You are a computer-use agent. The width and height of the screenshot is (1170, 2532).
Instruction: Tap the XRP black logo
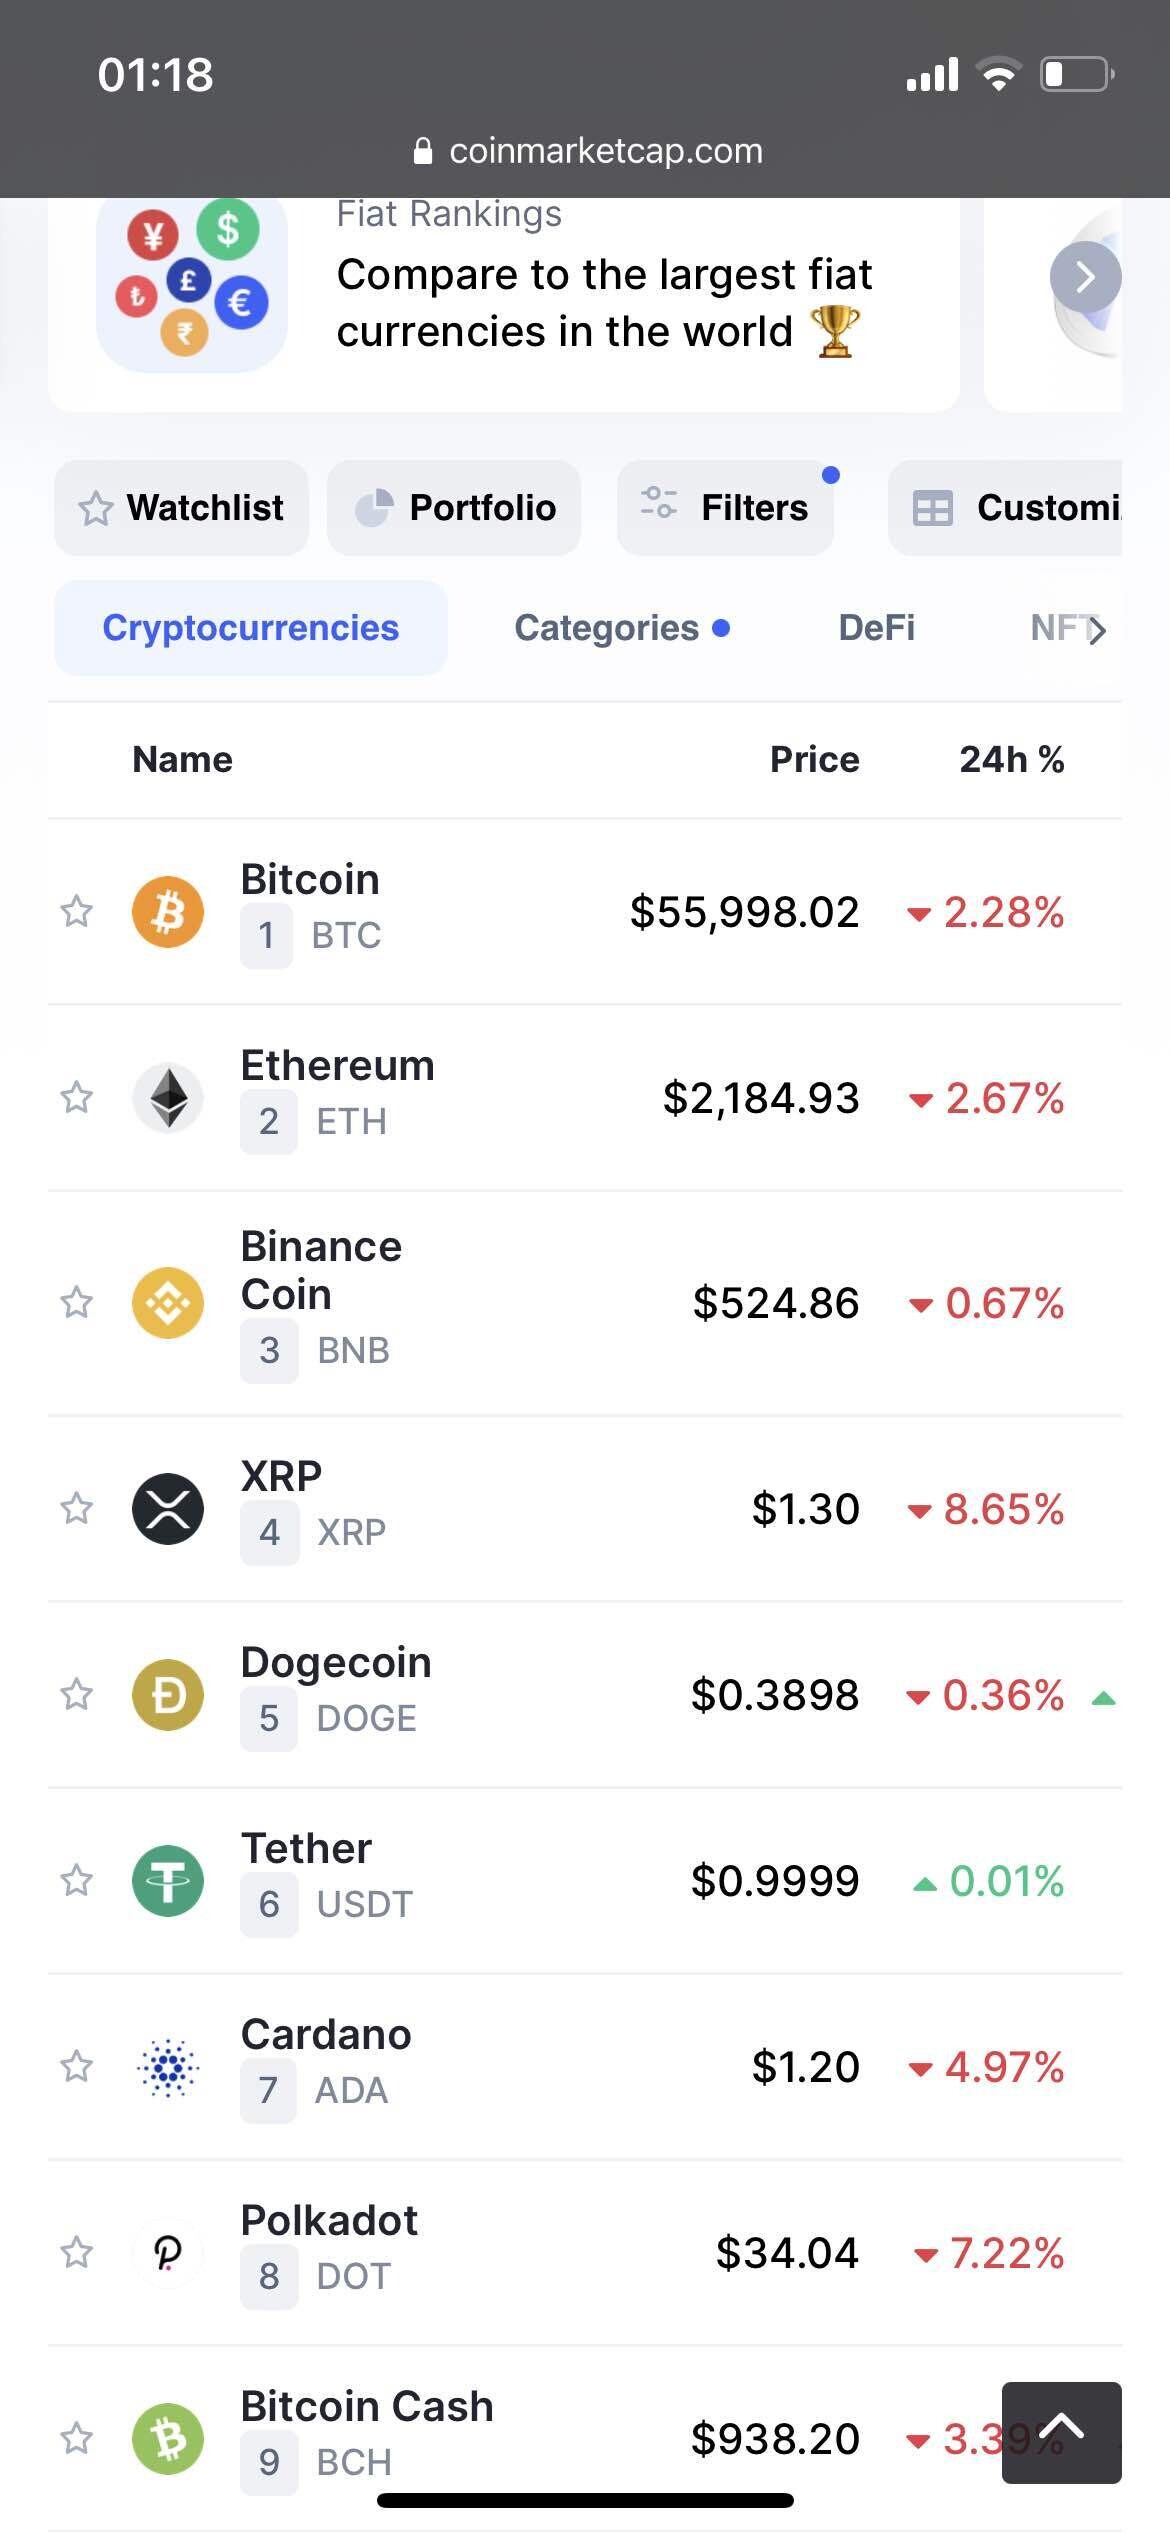pos(168,1508)
